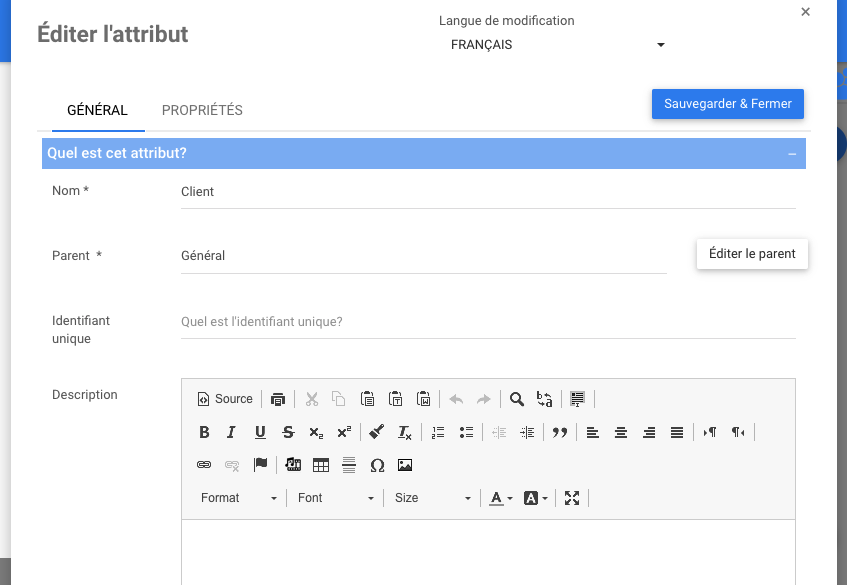
Task: Click the Insert Link icon
Action: (204, 465)
